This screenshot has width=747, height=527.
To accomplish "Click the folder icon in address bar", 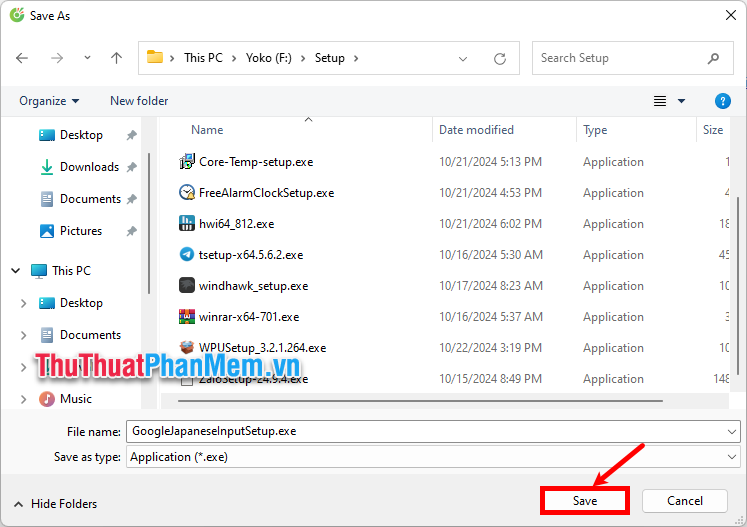I will coord(154,57).
